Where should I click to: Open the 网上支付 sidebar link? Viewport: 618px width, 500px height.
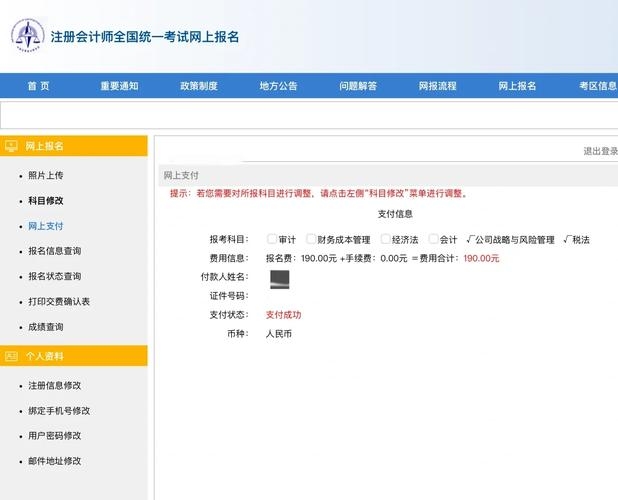[x=46, y=226]
